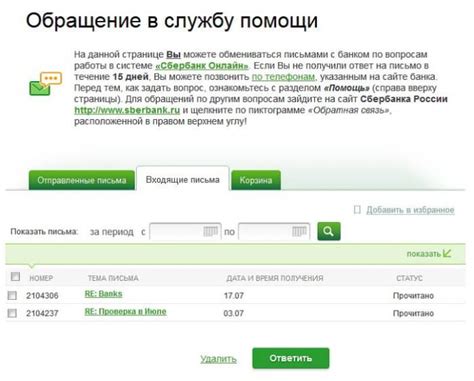Open the 'RE: Проверка в Июле' letter

pos(125,312)
